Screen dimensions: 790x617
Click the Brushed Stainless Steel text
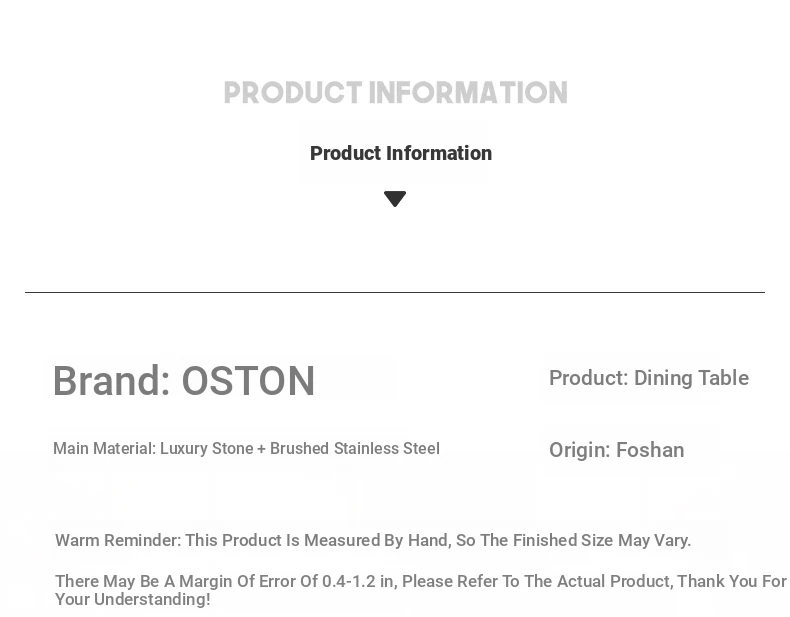click(x=354, y=449)
